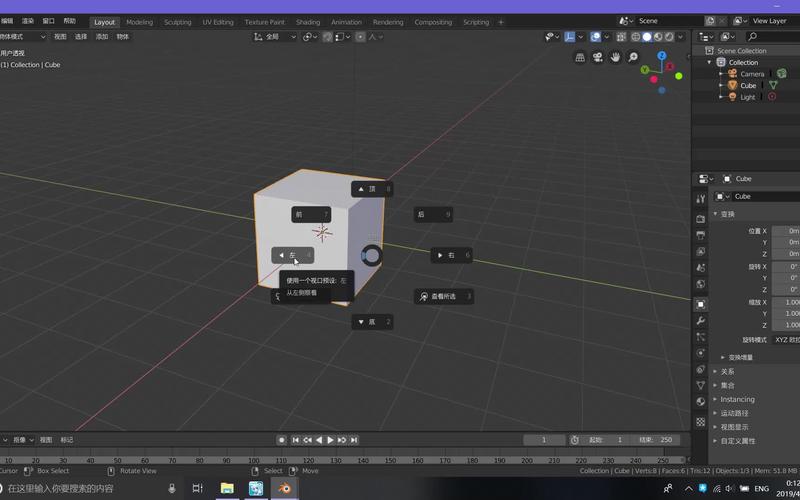The image size is (800, 500).
Task: Select wireframe viewport shading
Action: [636, 37]
